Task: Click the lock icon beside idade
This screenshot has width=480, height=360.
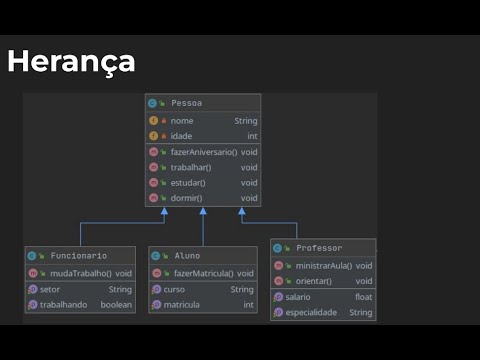Action: click(x=164, y=136)
